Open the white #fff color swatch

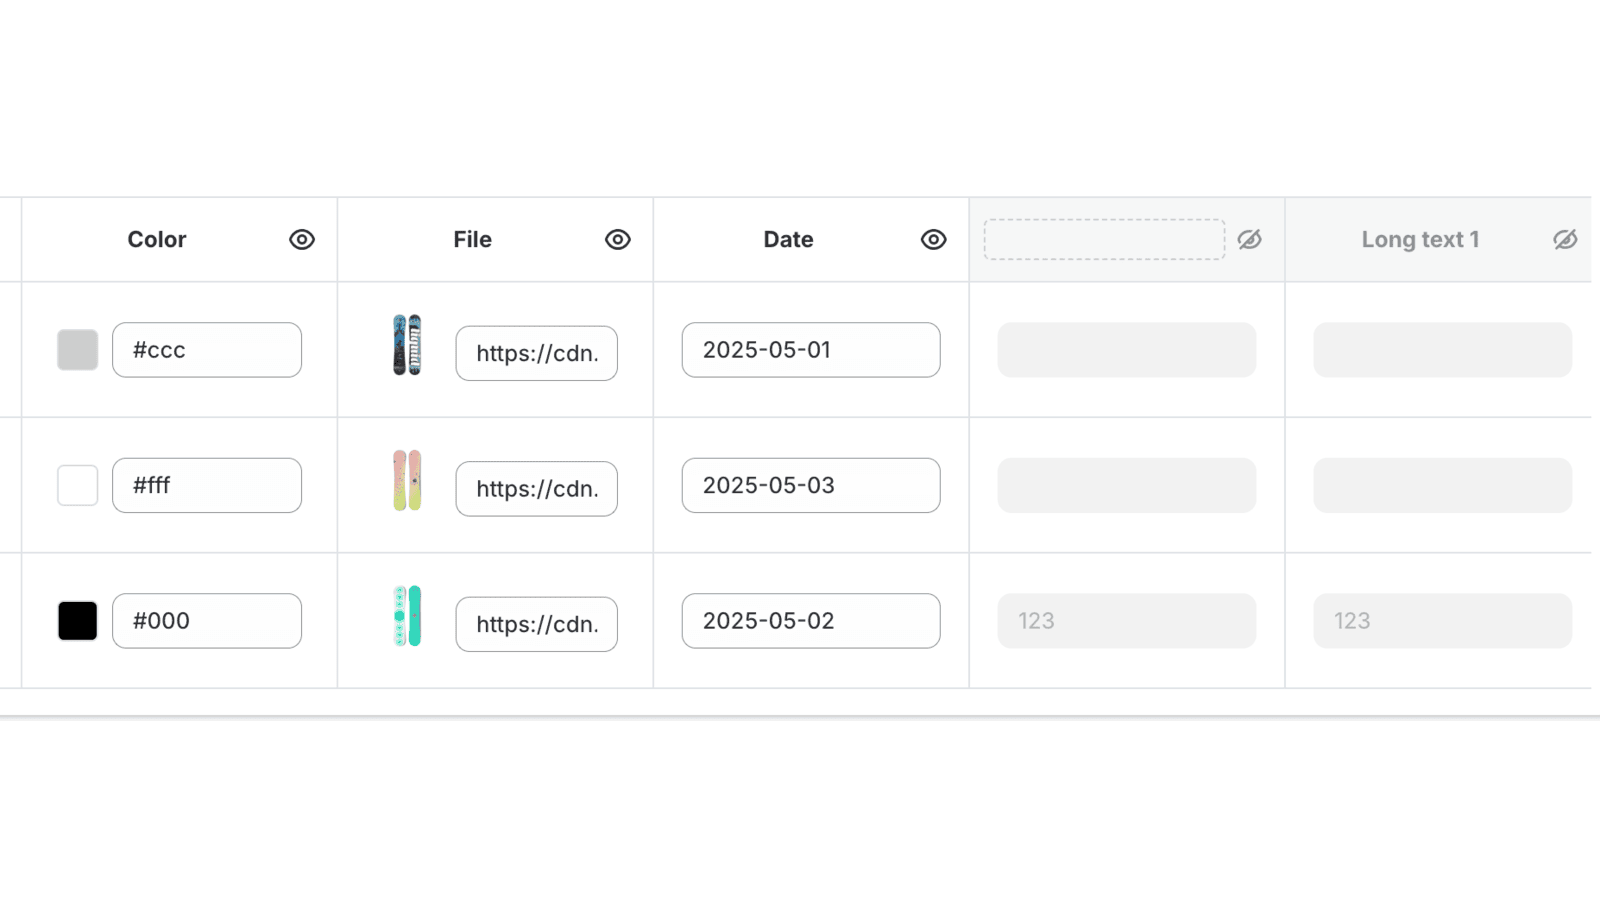[x=78, y=485]
